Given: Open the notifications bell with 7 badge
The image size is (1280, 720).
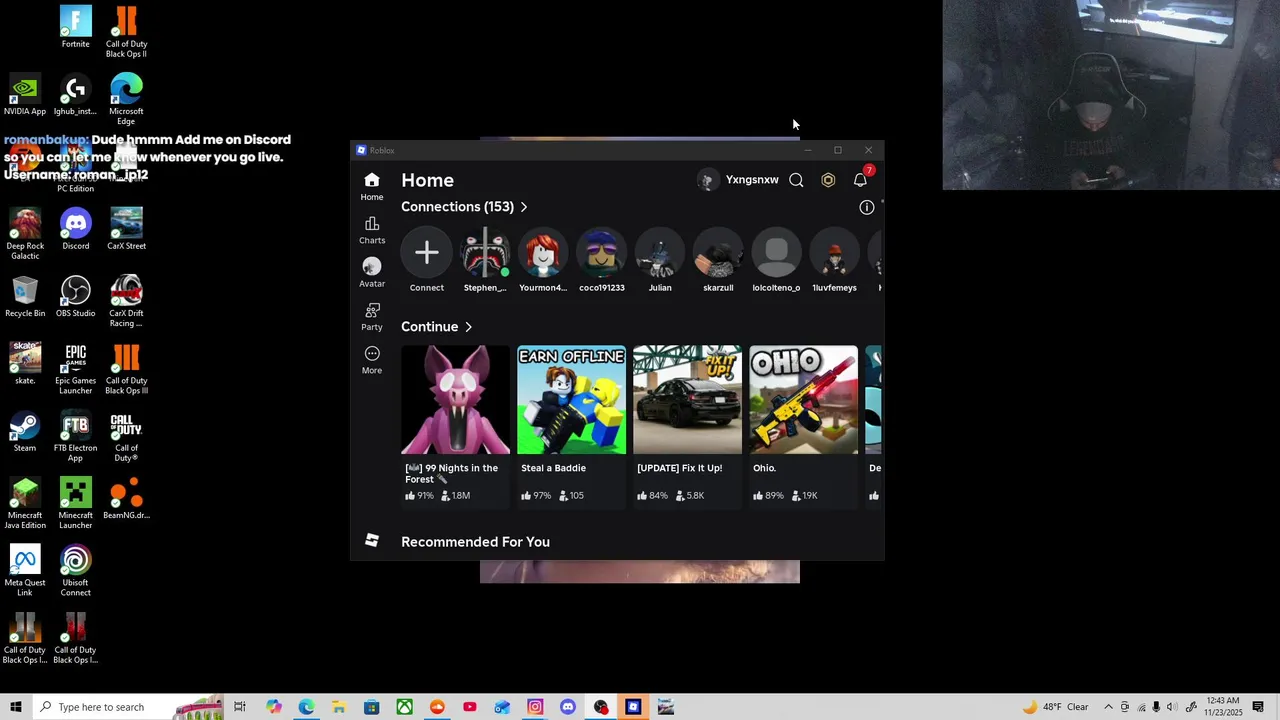Looking at the screenshot, I should pyautogui.click(x=860, y=180).
